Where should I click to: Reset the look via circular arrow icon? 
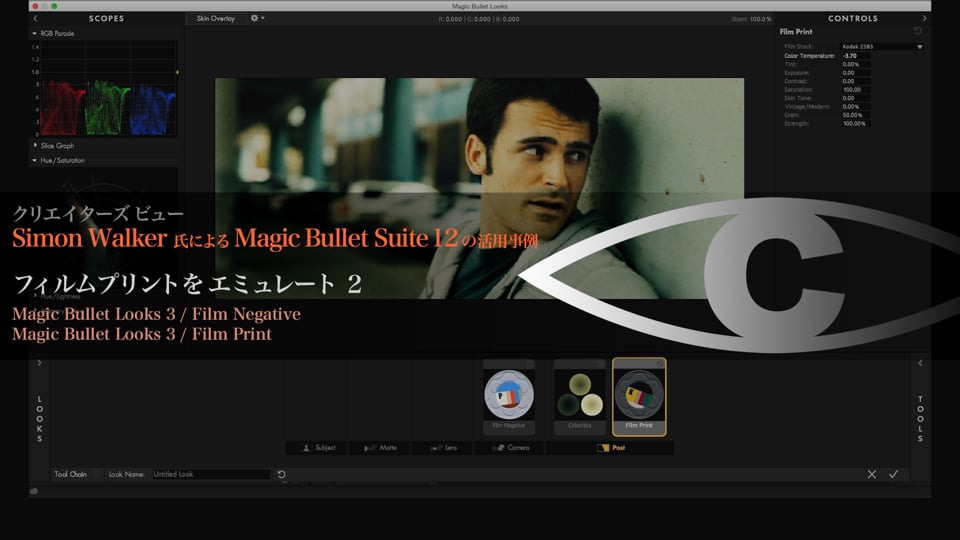coord(281,474)
